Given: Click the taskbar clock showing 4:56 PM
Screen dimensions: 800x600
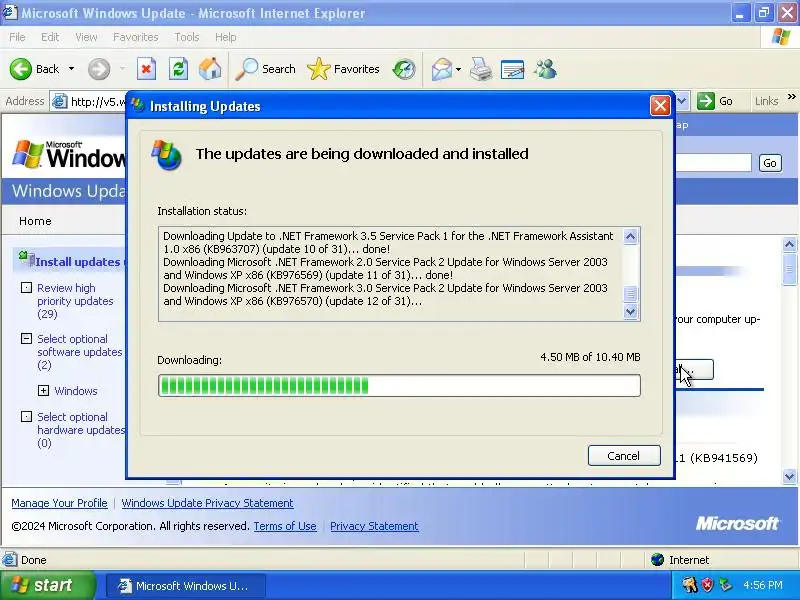Looking at the screenshot, I should (x=763, y=585).
